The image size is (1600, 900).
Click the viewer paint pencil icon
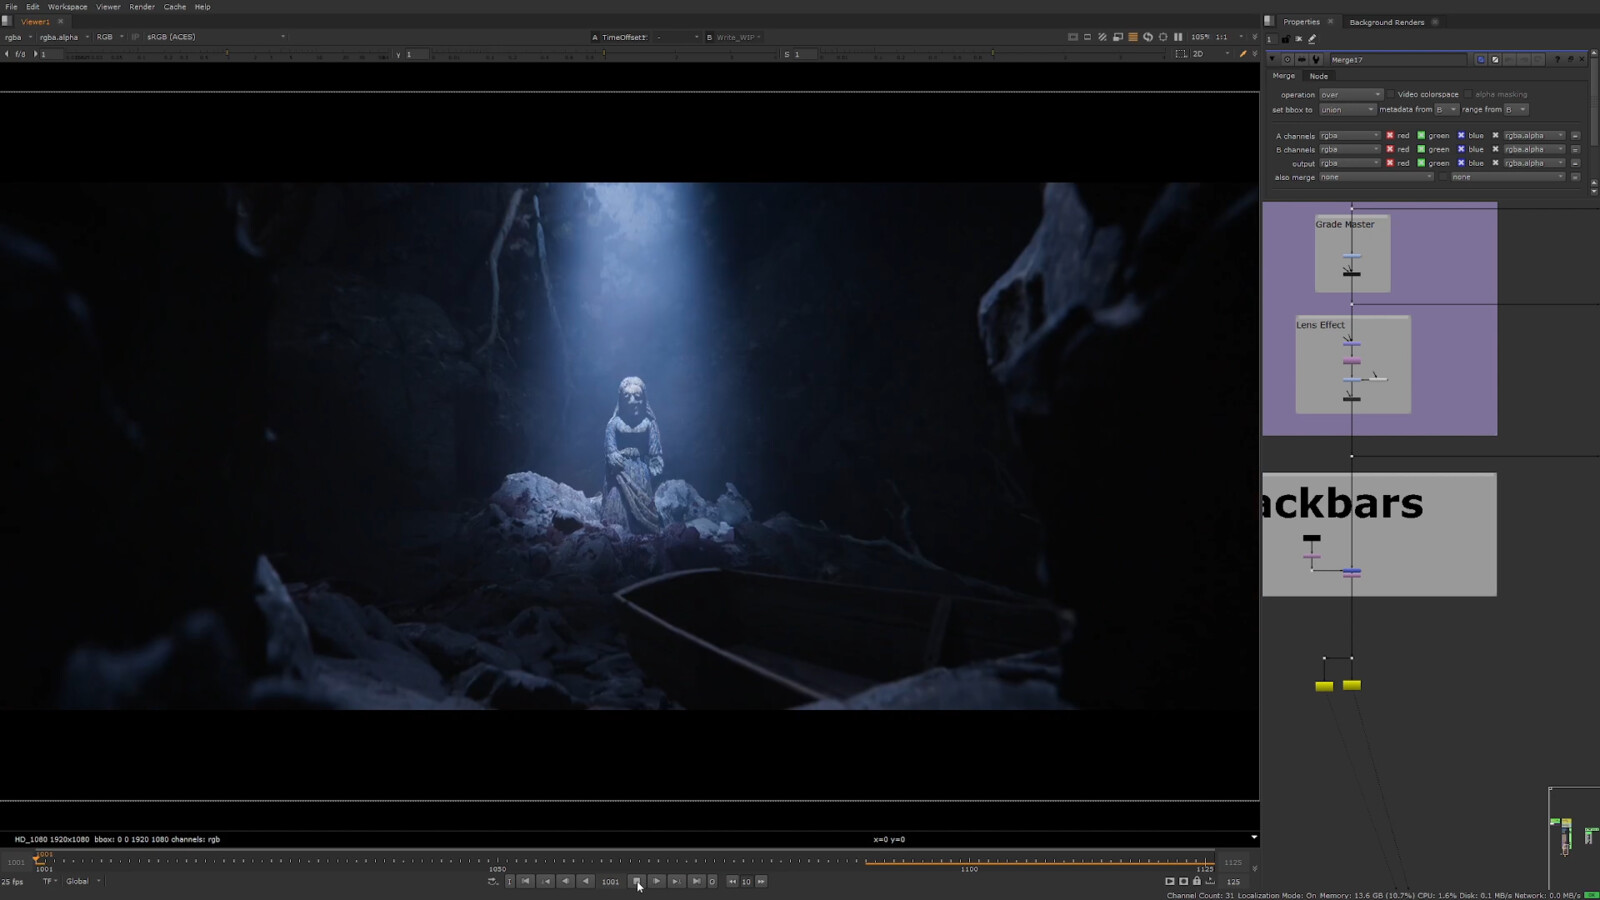pos(1243,54)
